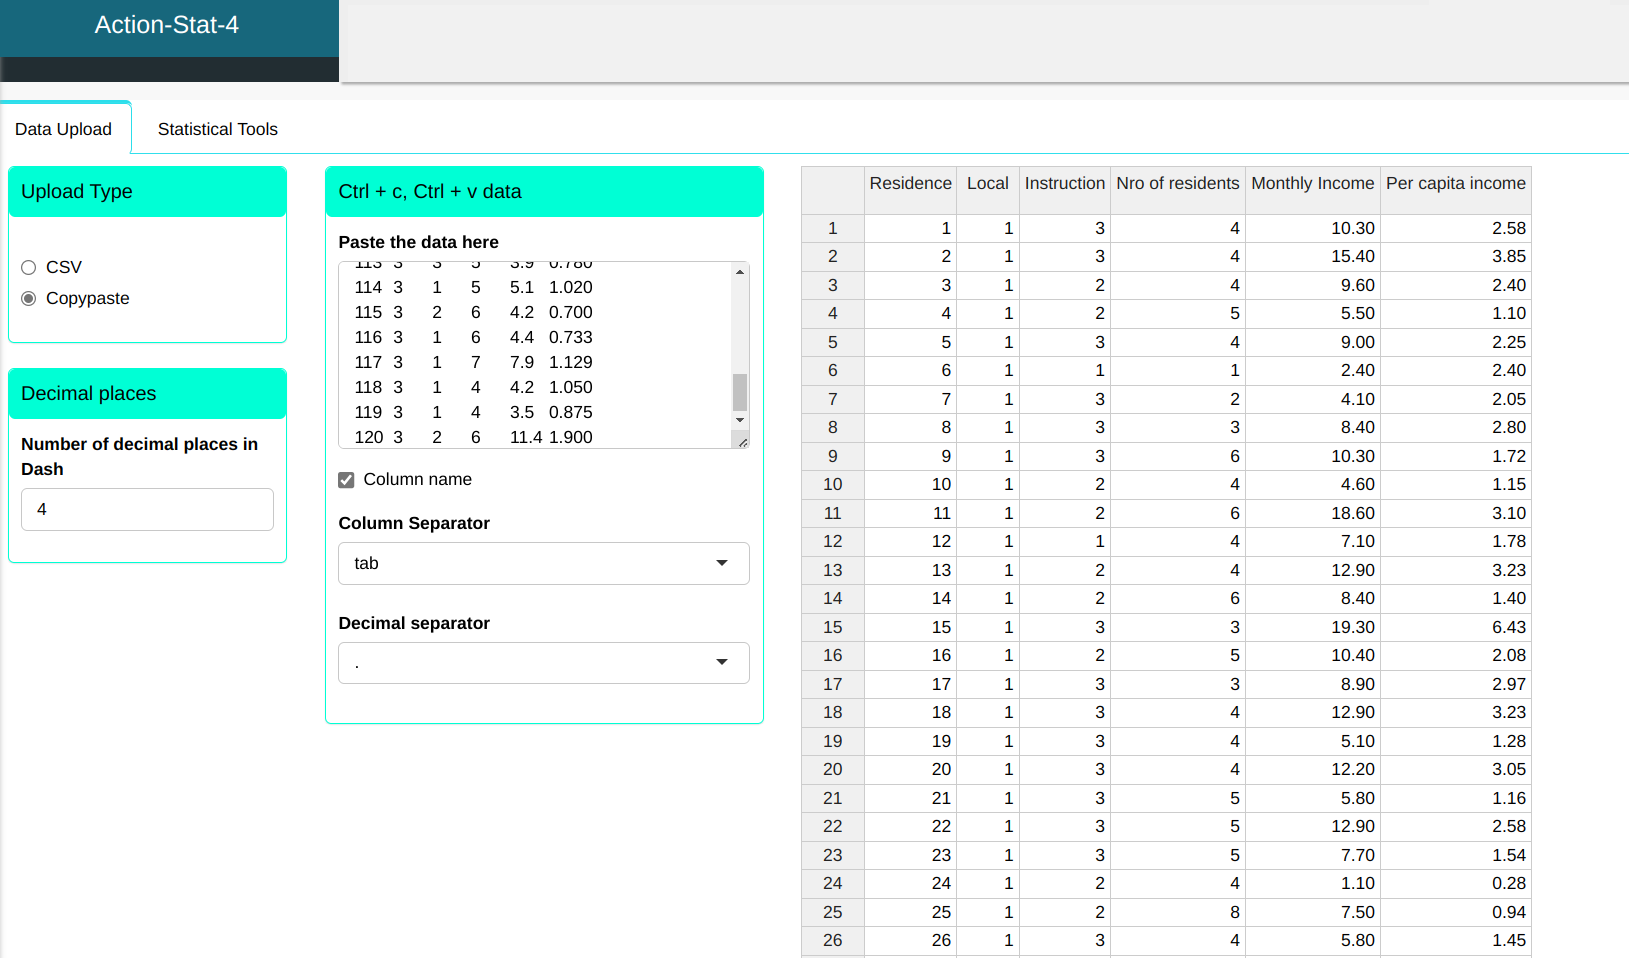
Task: Switch to the Statistical Tools tab
Action: (x=217, y=129)
